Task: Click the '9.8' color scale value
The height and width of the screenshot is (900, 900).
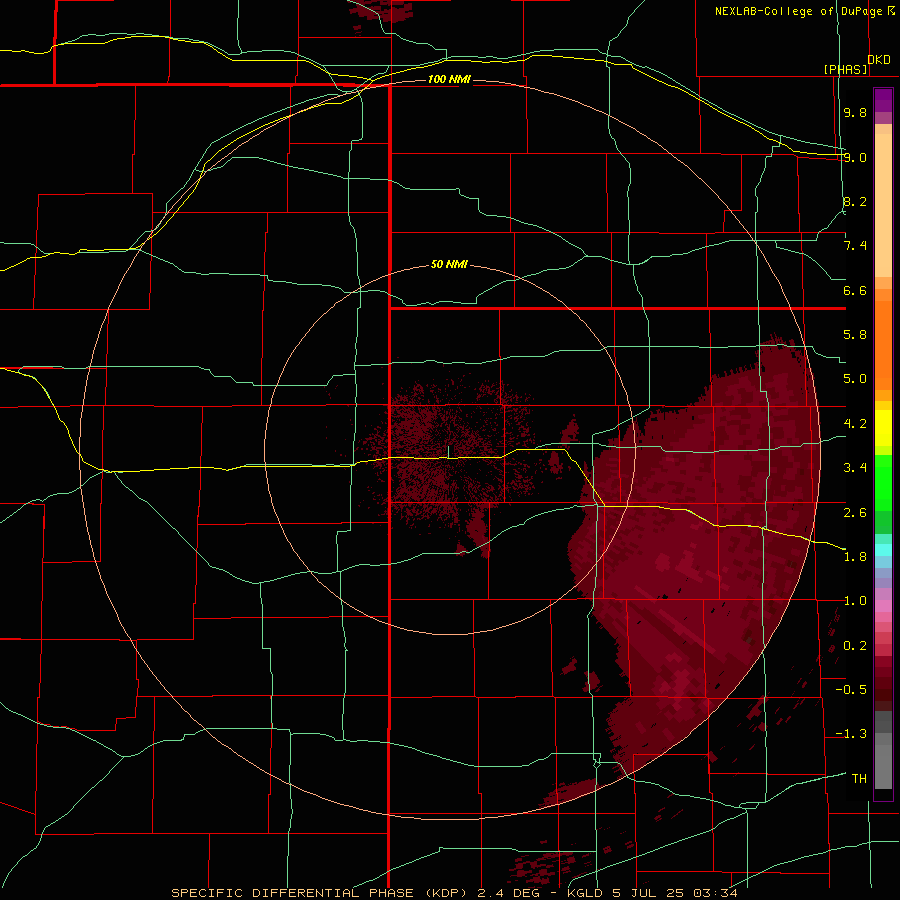Action: pos(855,112)
